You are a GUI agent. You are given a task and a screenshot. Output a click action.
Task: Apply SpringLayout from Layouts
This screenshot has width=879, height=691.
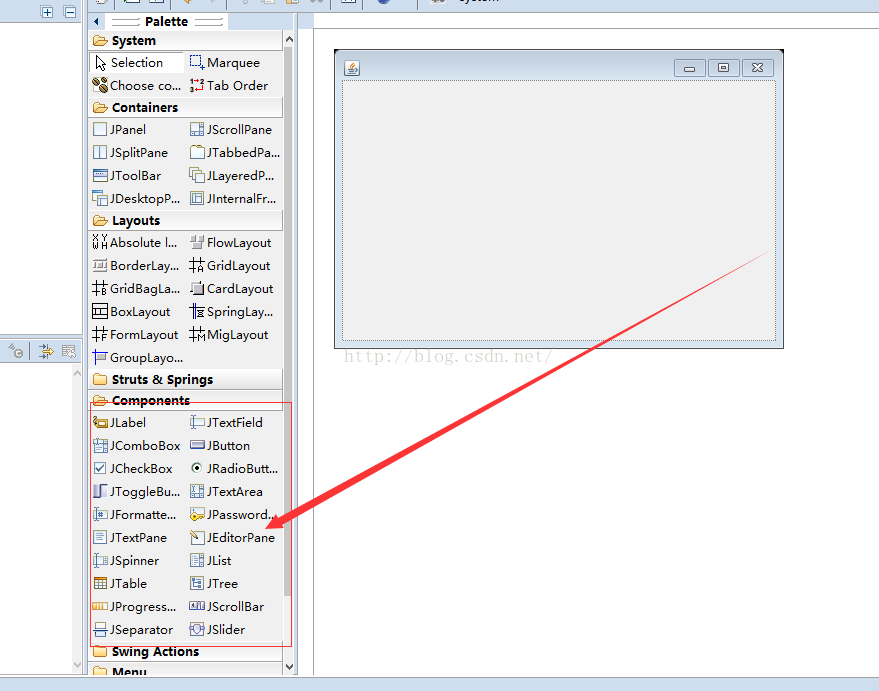pyautogui.click(x=232, y=312)
